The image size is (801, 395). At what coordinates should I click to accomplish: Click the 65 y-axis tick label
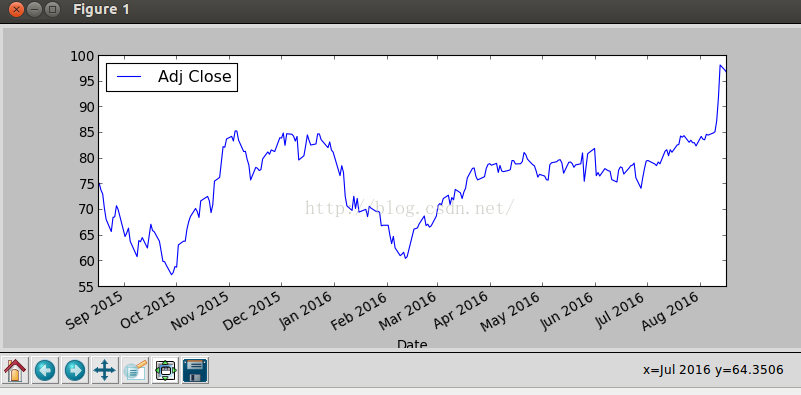[86, 236]
